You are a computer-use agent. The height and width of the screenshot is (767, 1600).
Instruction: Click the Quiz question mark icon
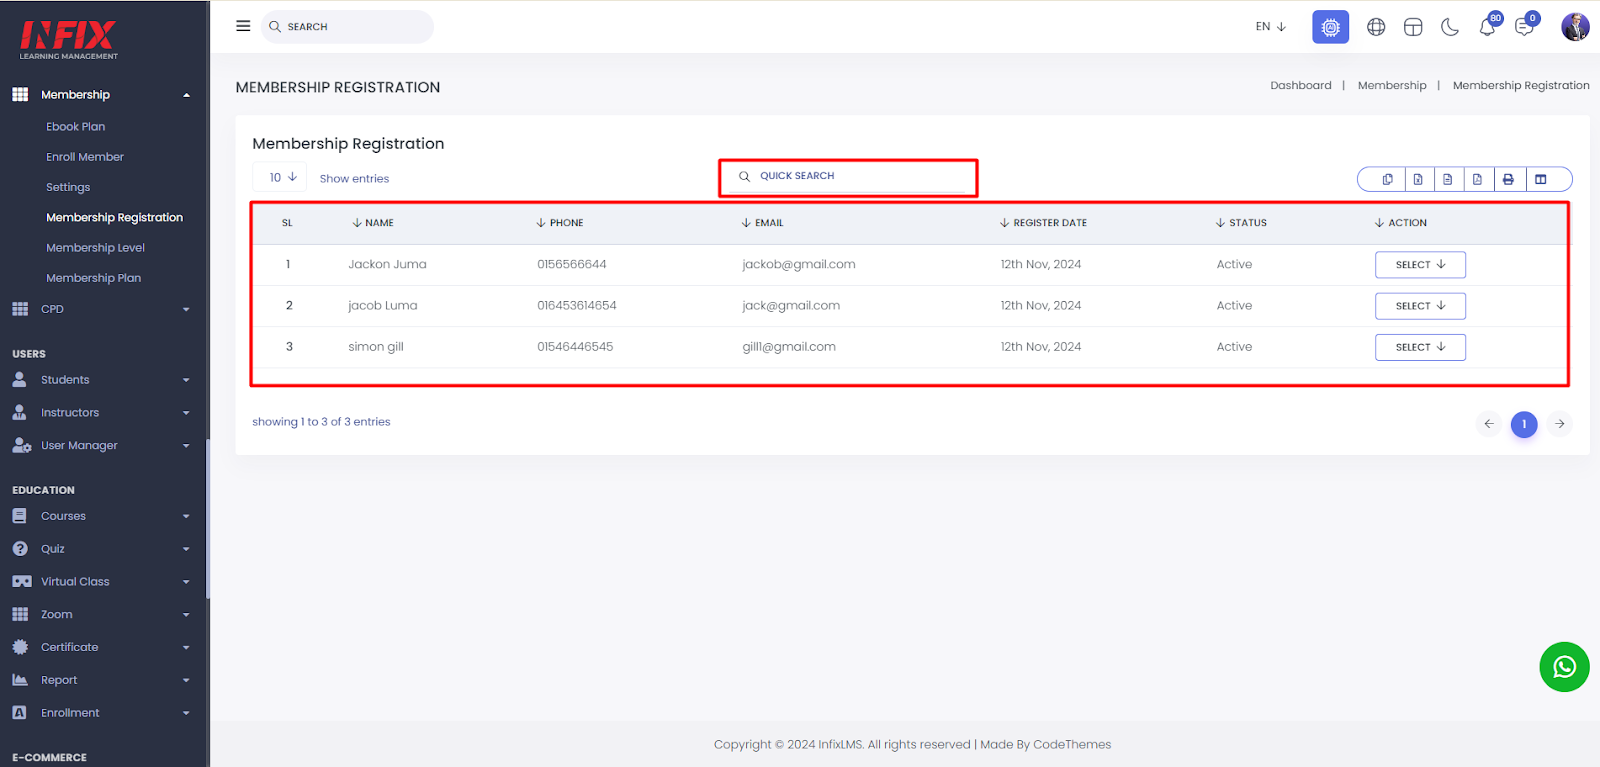pos(19,549)
